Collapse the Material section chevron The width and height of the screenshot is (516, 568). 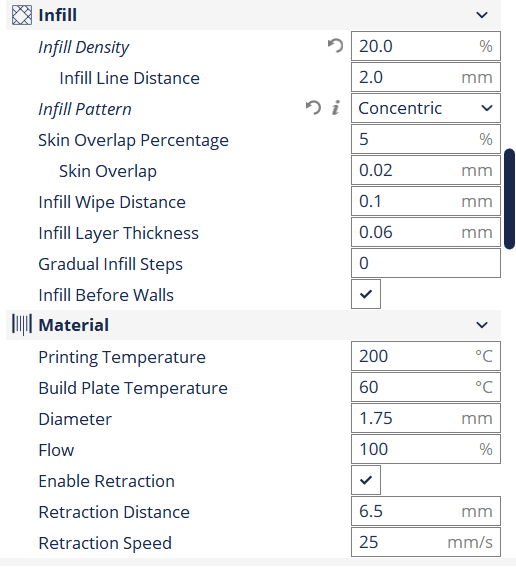pyautogui.click(x=482, y=325)
